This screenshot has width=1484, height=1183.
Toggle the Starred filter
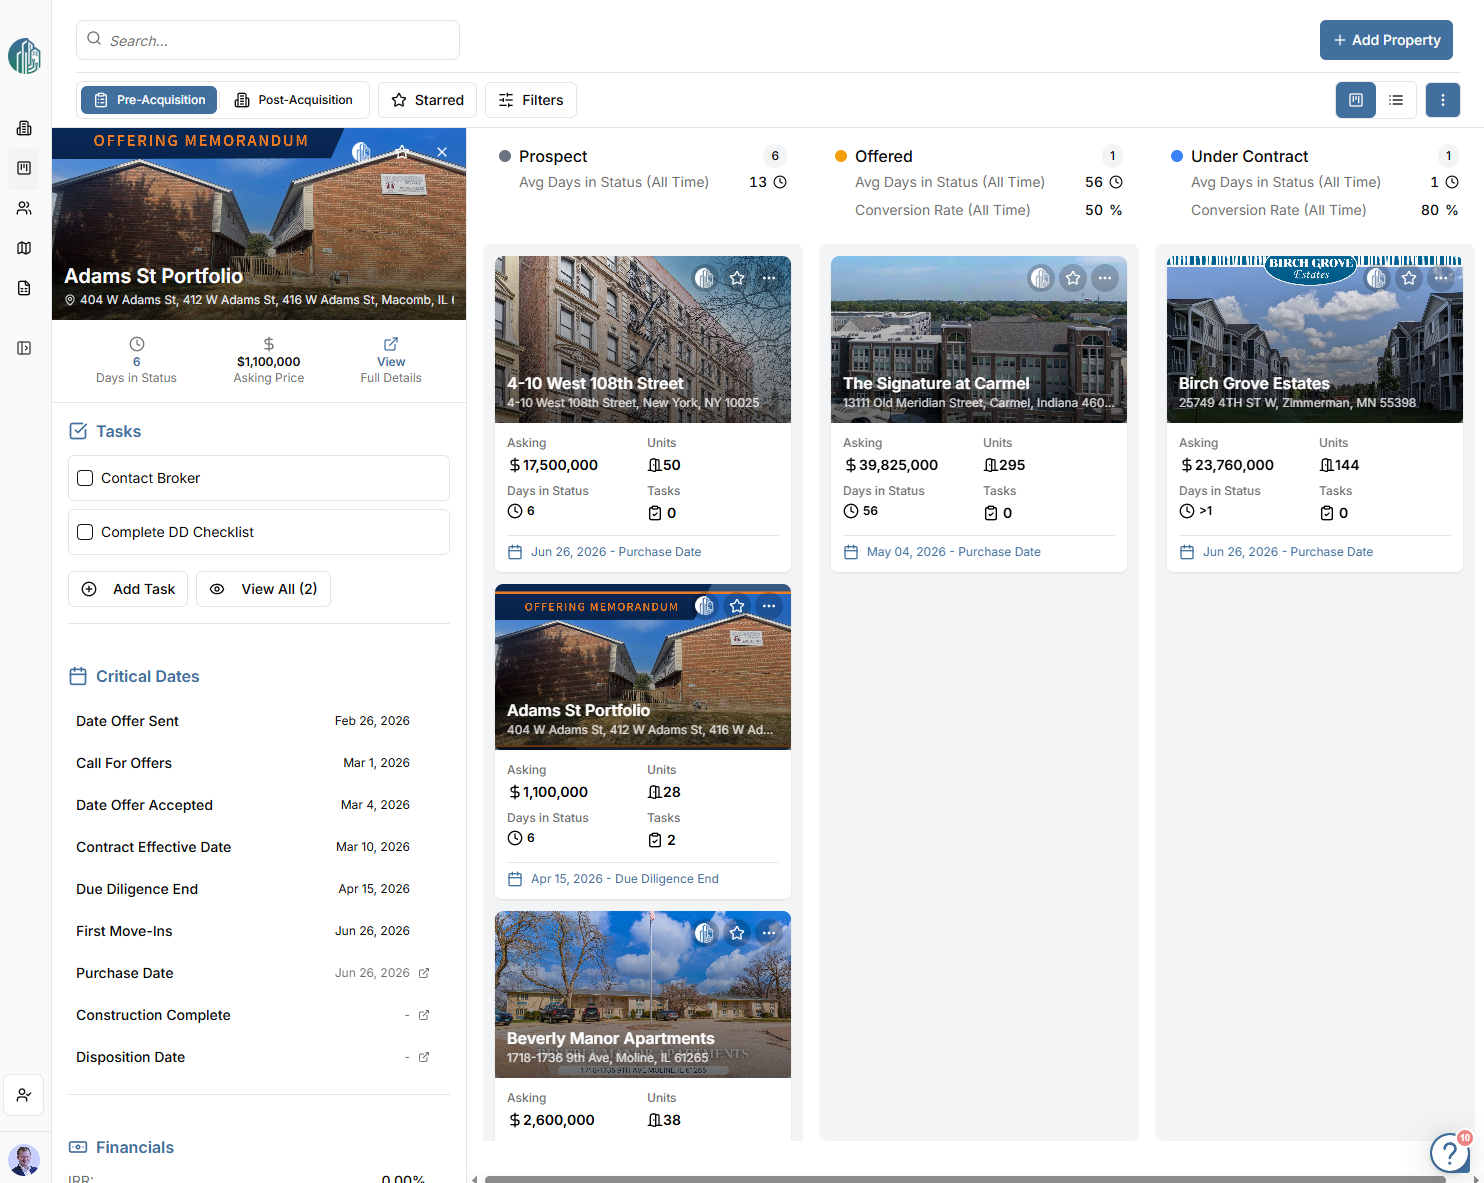point(427,100)
